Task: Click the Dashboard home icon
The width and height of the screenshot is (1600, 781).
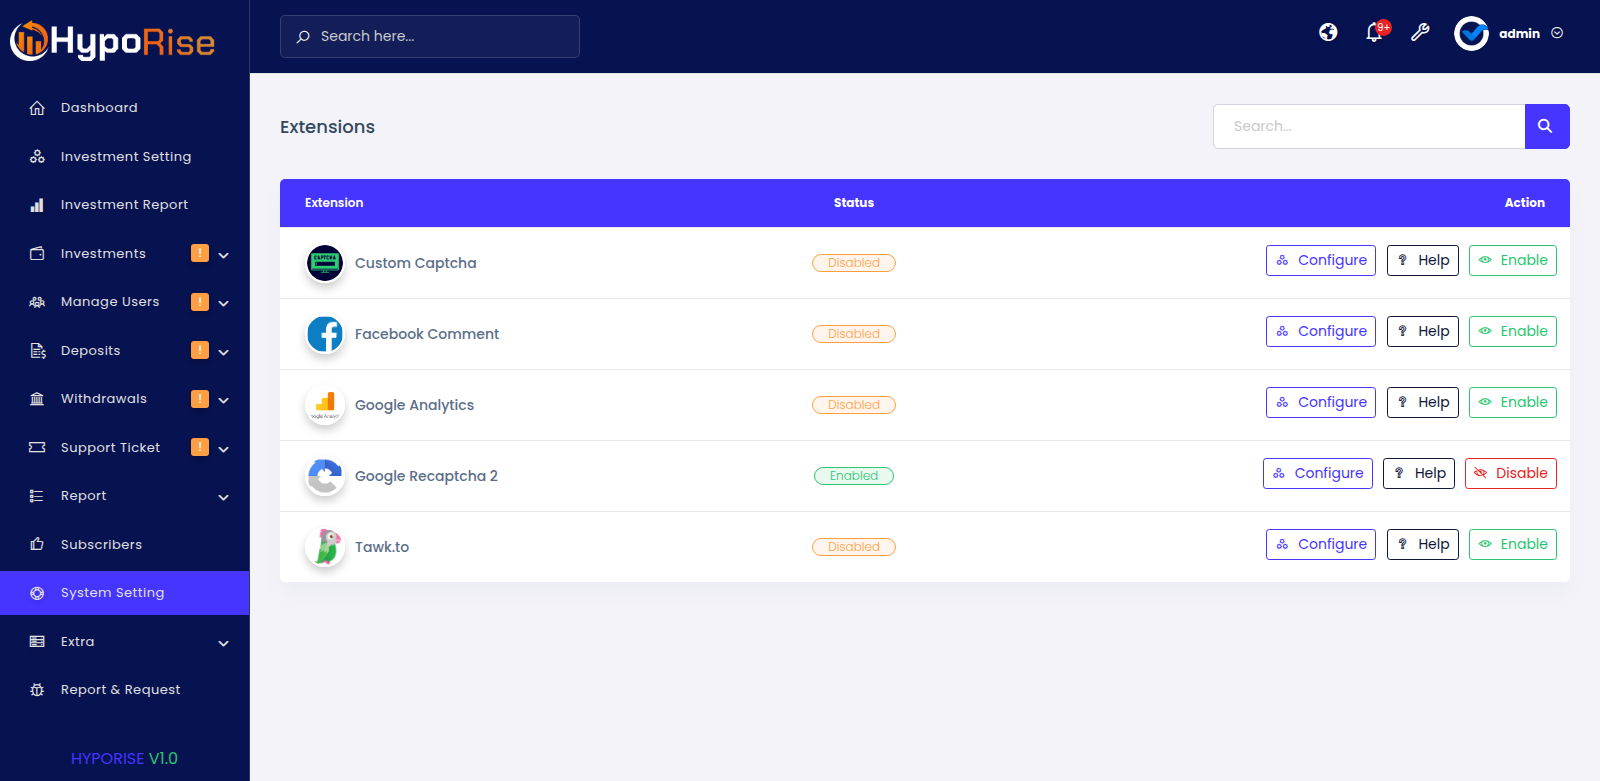Action: point(37,108)
